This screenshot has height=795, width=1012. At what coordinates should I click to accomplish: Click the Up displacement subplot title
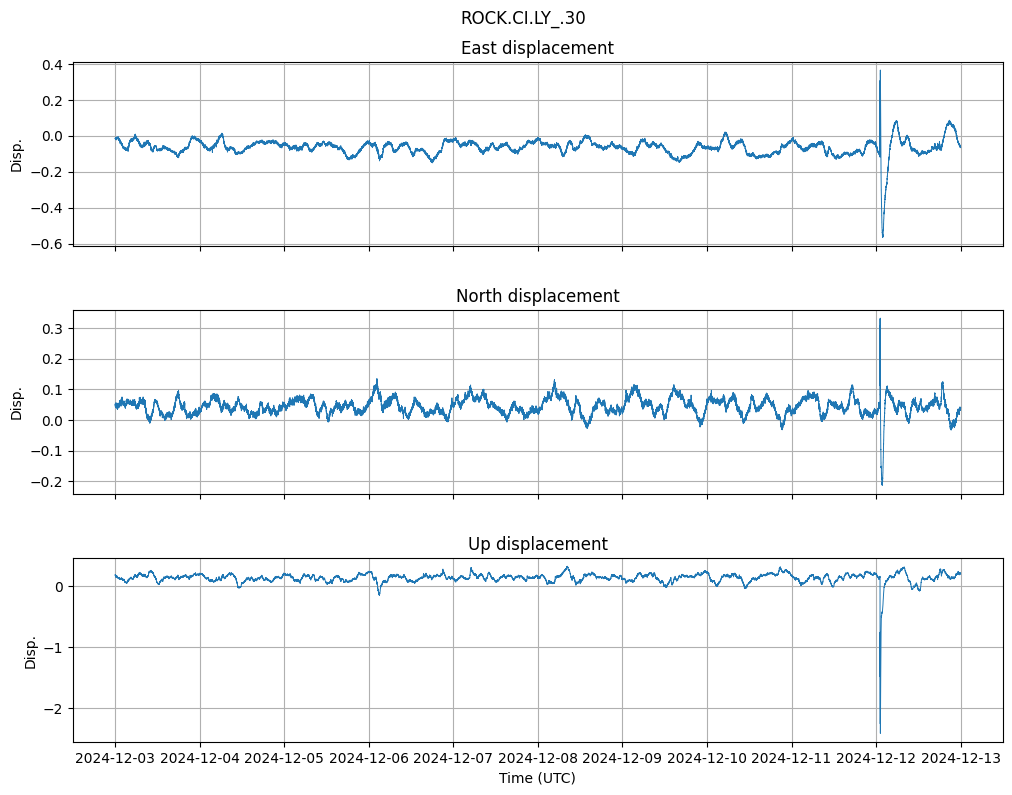pyautogui.click(x=537, y=544)
